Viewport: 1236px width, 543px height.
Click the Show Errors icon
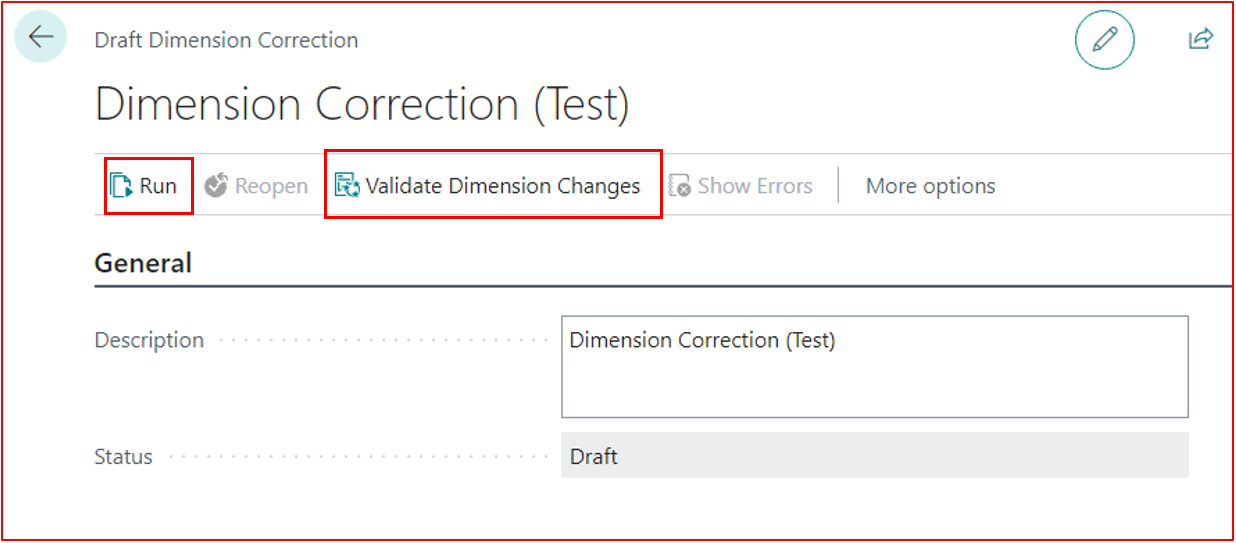[x=680, y=186]
